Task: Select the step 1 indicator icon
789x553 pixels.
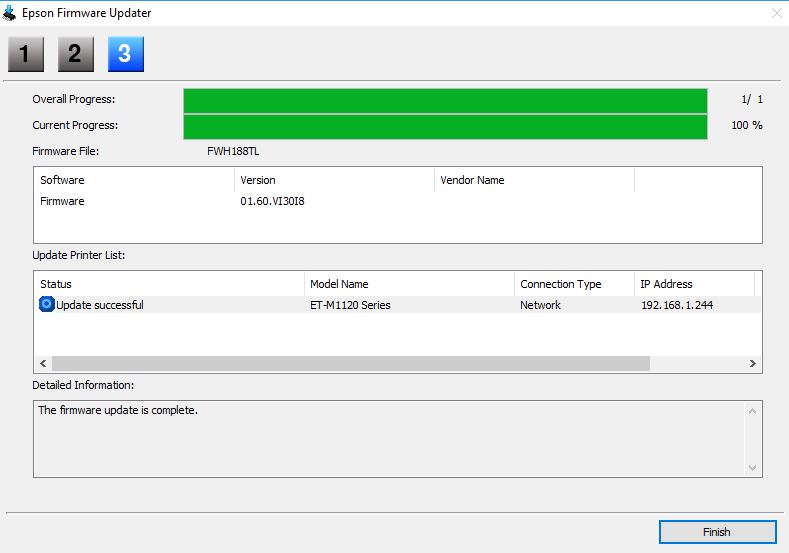Action: (26, 54)
